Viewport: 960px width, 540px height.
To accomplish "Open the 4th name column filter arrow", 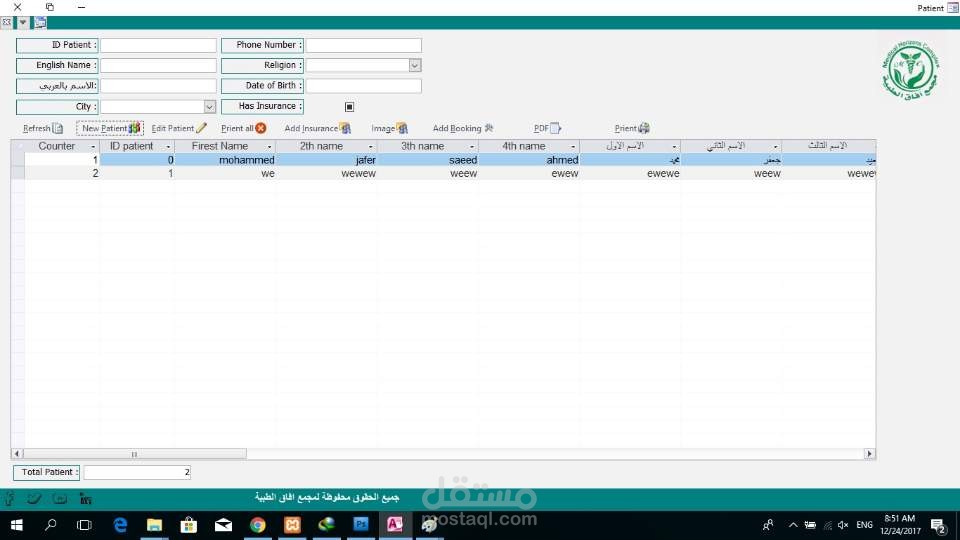I will tap(572, 147).
